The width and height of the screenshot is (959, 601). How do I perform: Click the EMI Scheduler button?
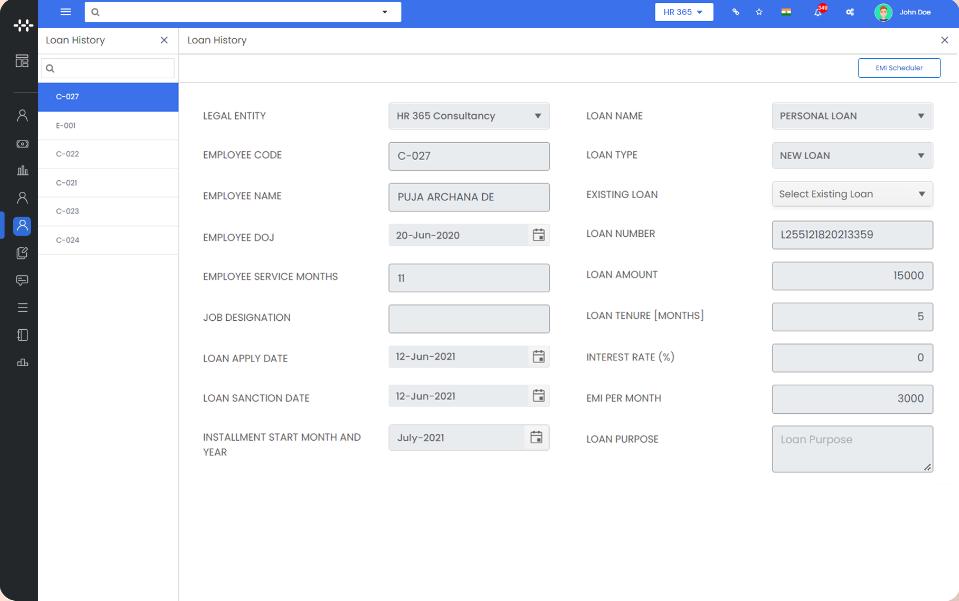pos(899,68)
